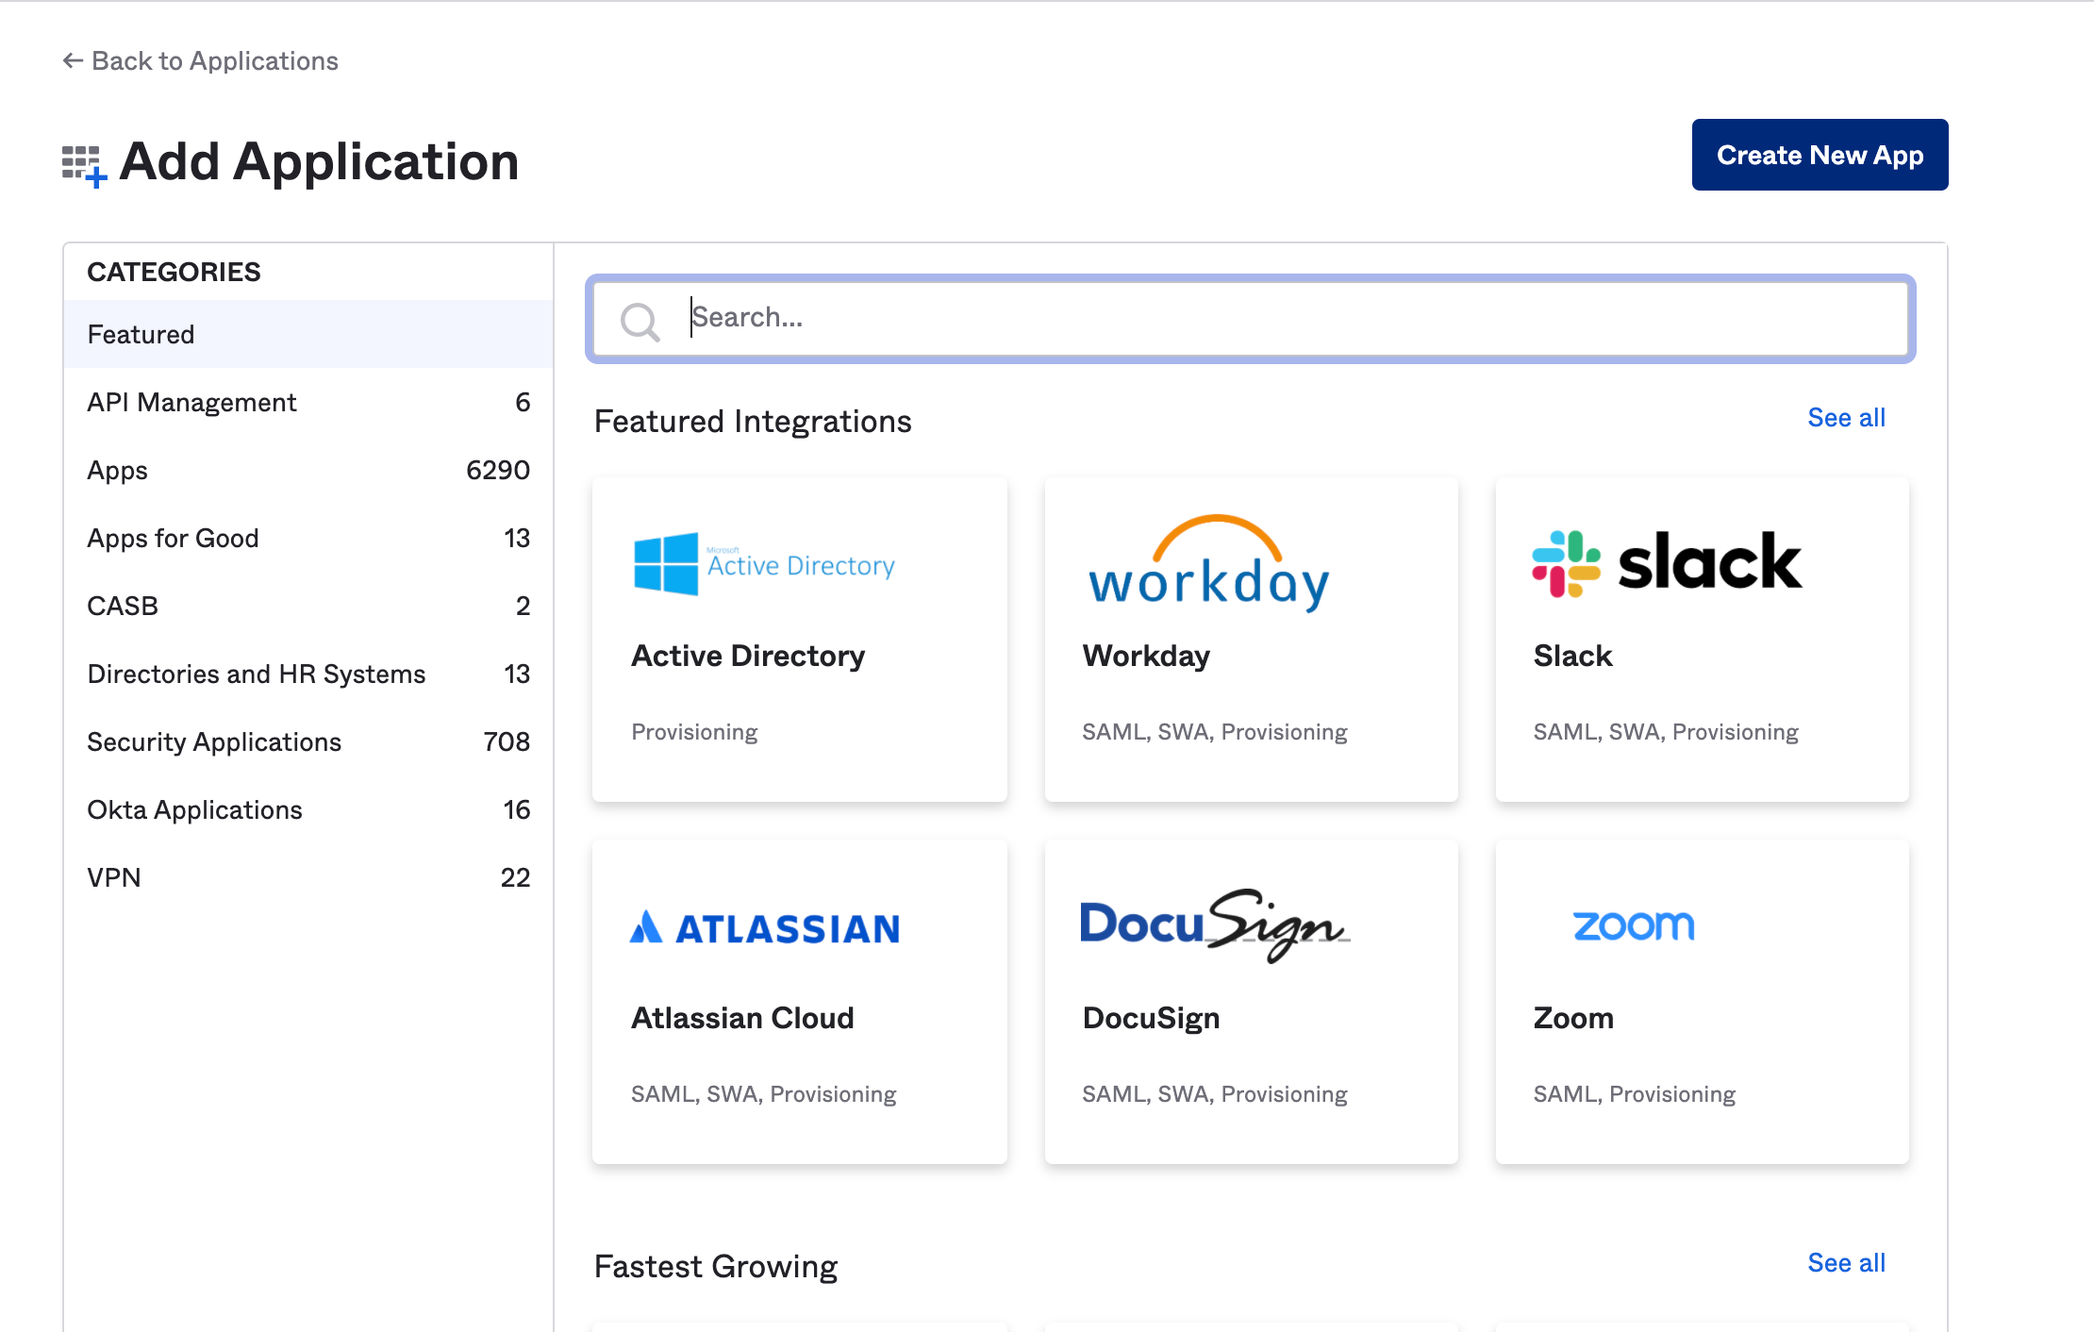
Task: Click the Zoom logo
Action: tap(1633, 925)
